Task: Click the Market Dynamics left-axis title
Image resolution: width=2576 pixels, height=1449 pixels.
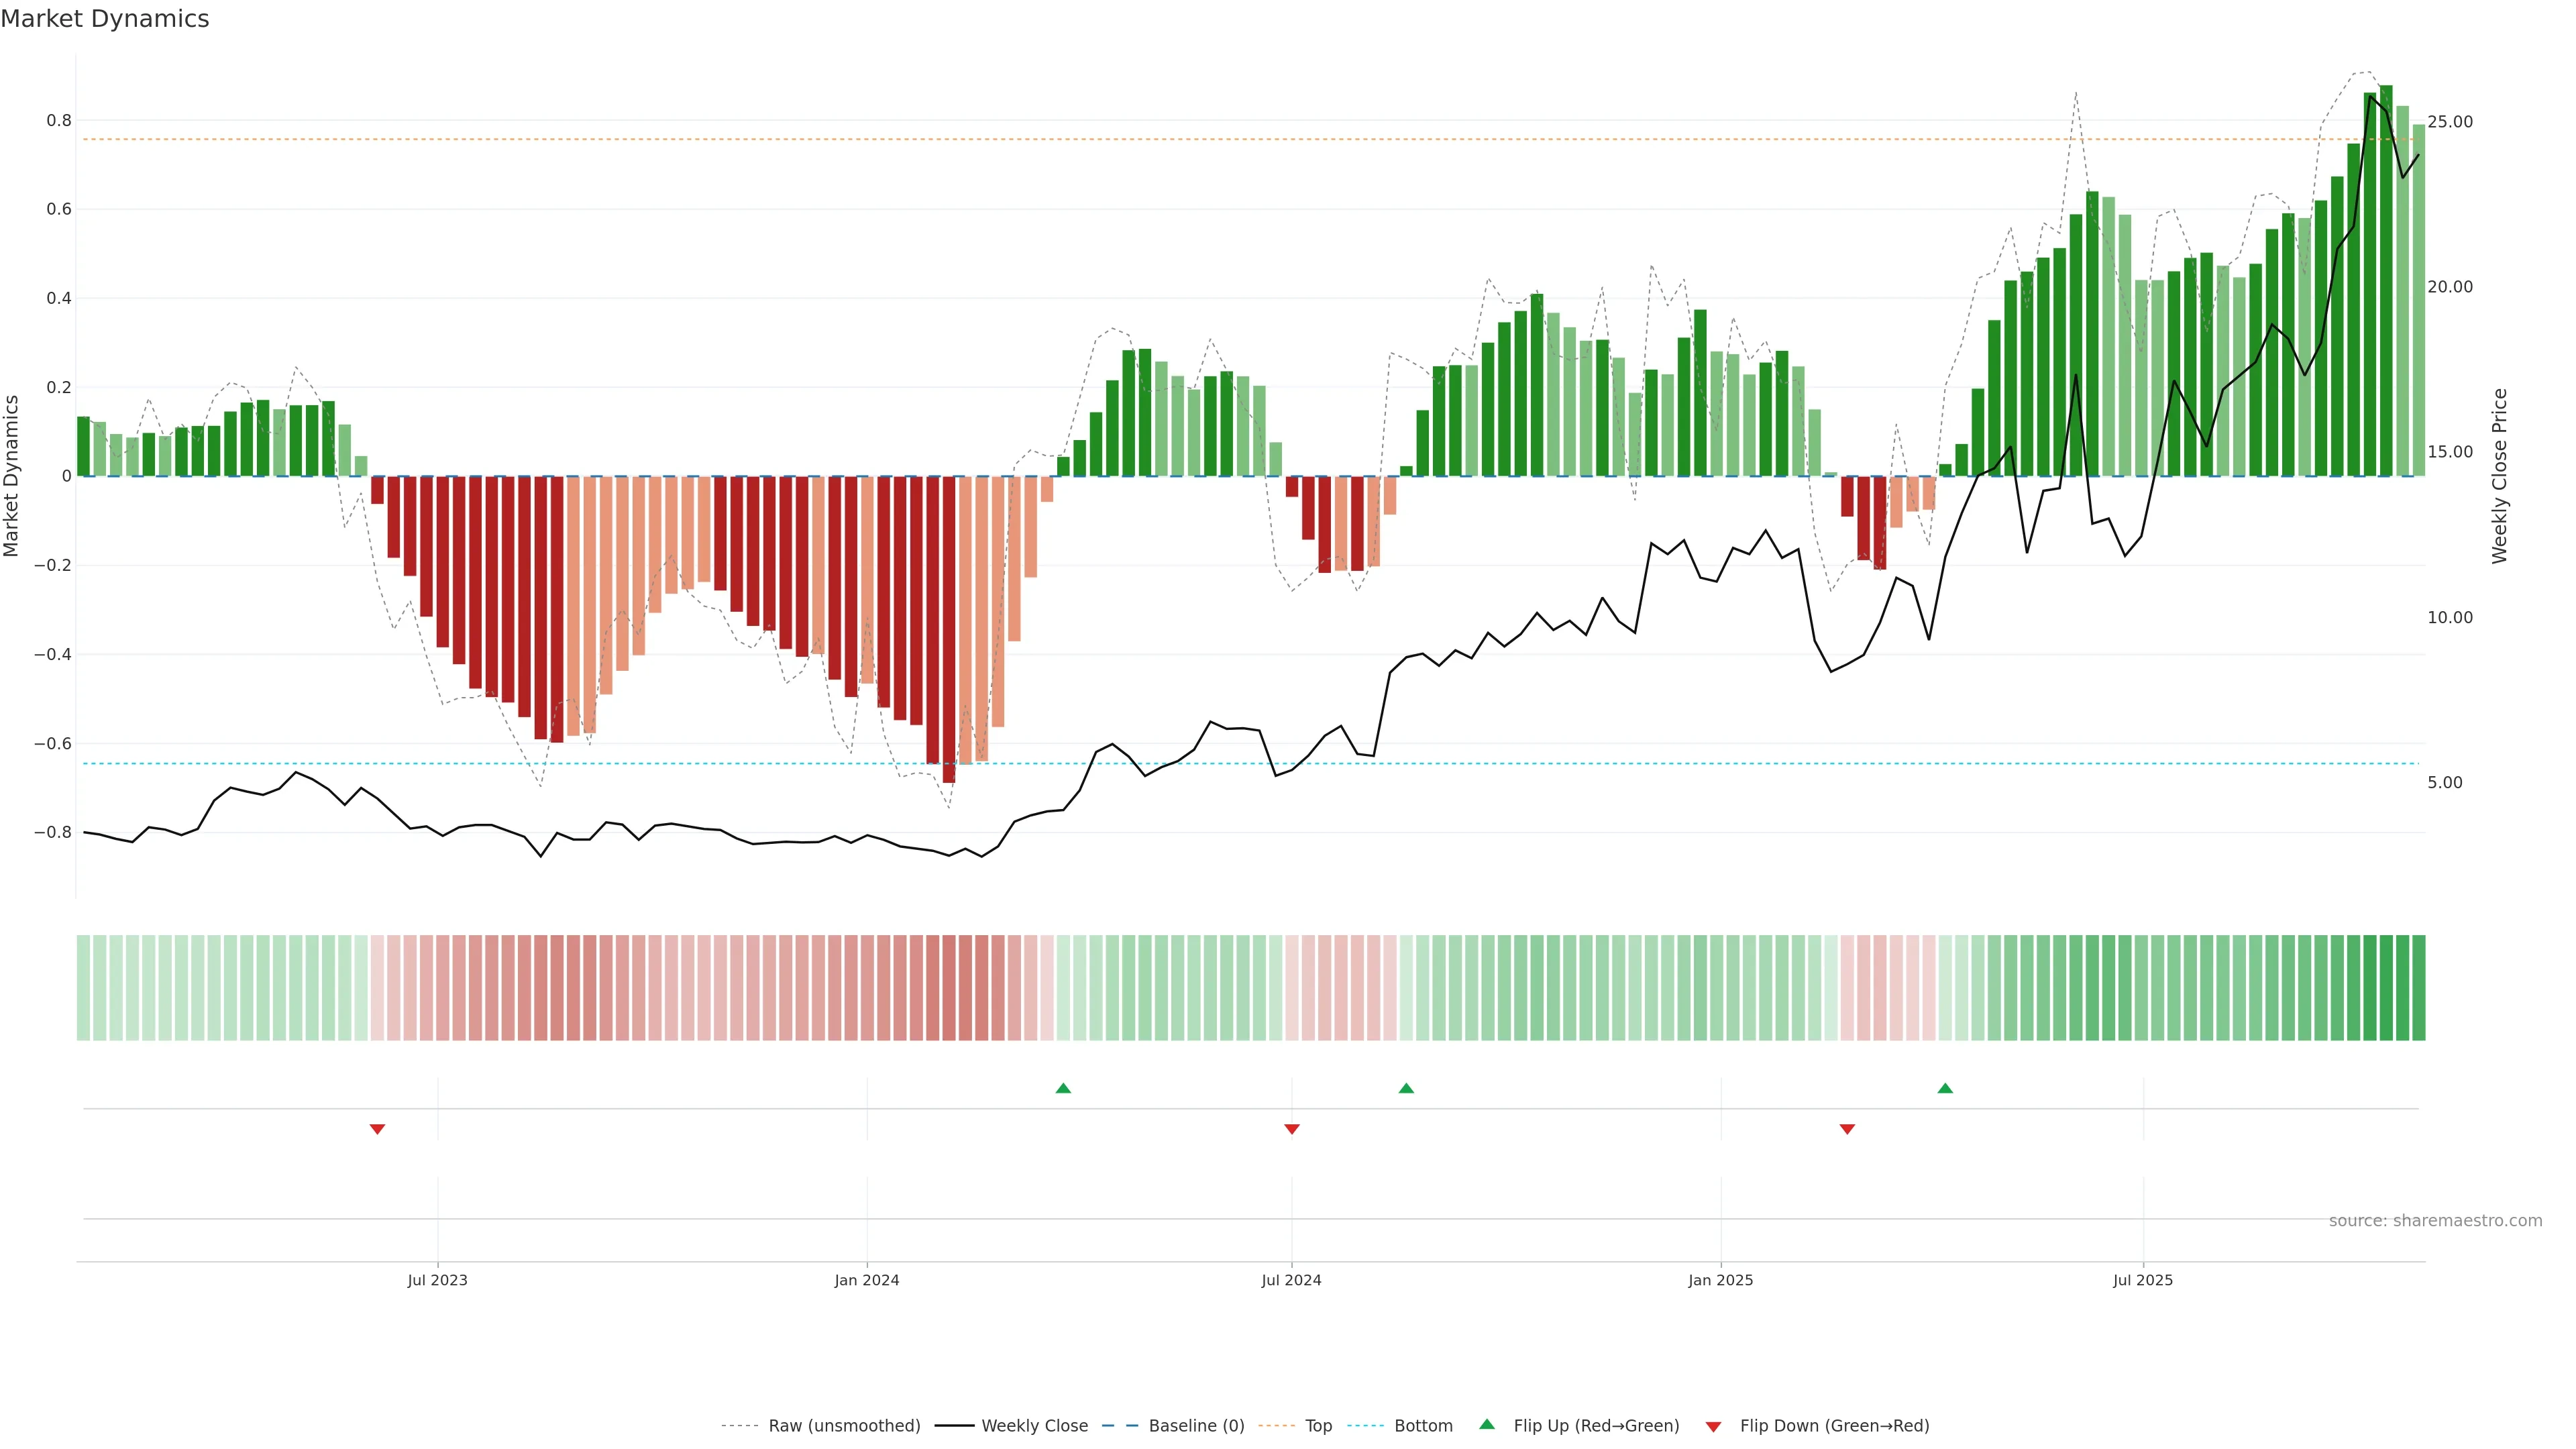Action: [12, 476]
